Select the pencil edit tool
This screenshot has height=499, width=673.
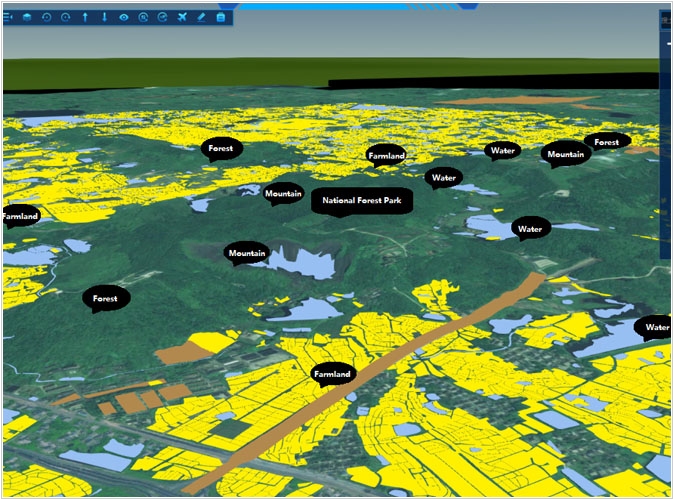[x=201, y=17]
